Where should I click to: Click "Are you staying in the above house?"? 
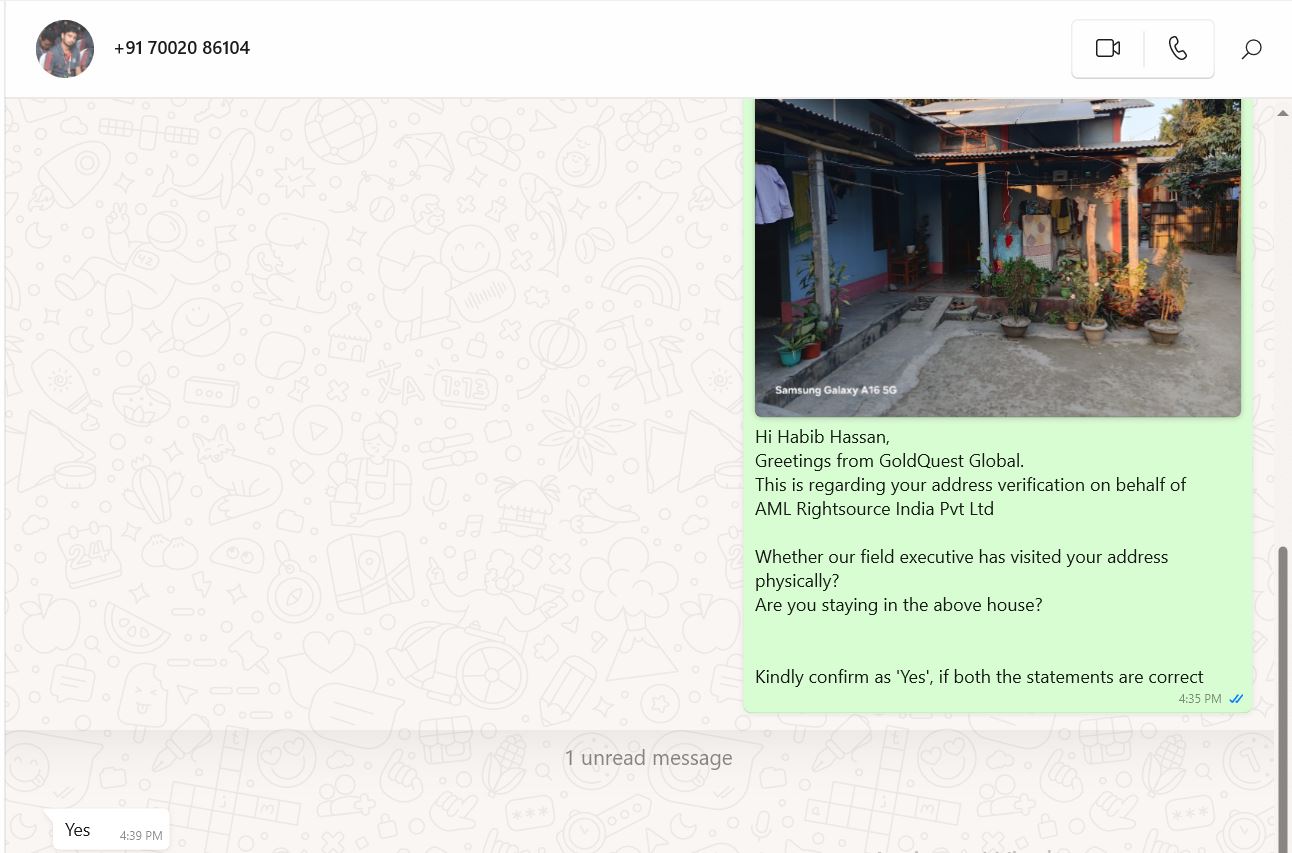tap(898, 605)
